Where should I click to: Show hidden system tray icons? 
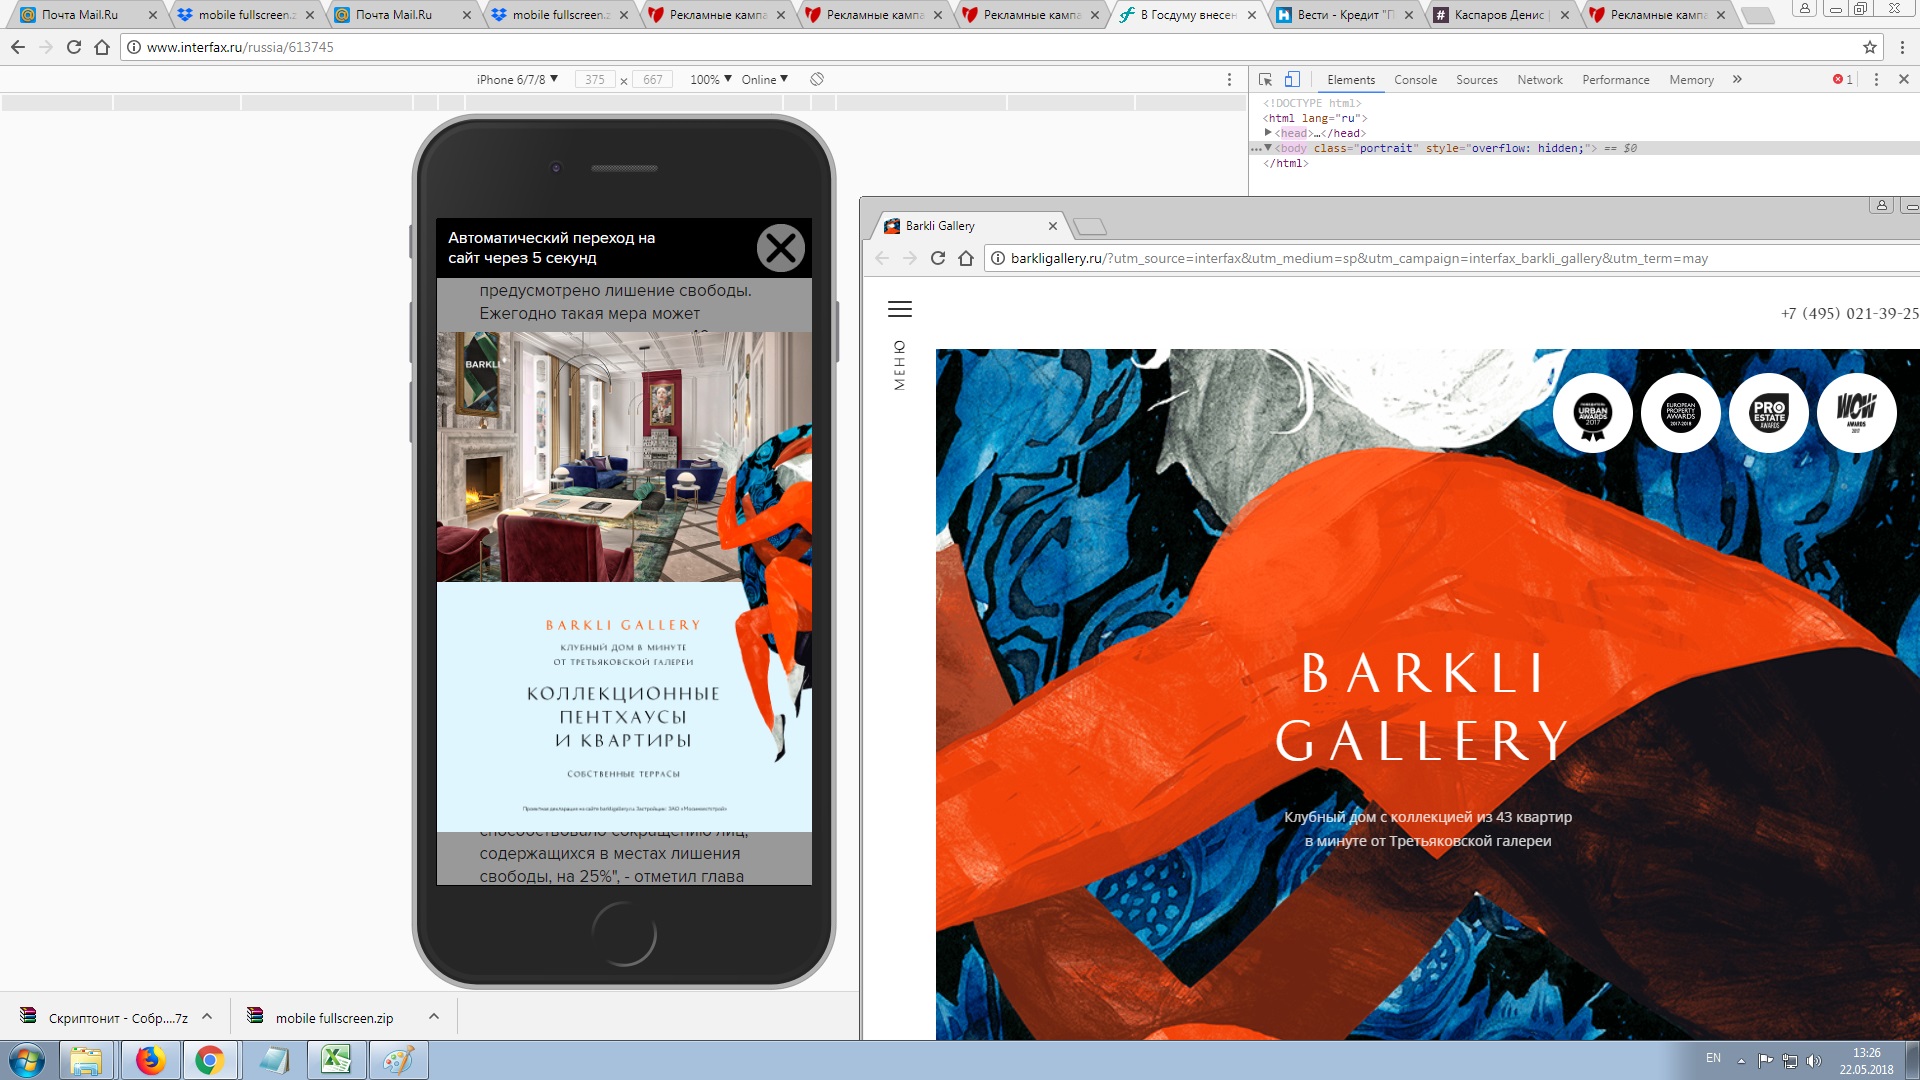point(1741,1060)
